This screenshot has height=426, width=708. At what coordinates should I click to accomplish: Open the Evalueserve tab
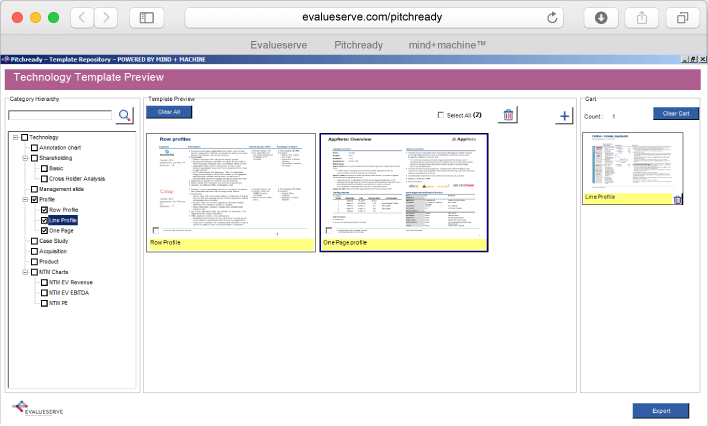pyautogui.click(x=279, y=45)
